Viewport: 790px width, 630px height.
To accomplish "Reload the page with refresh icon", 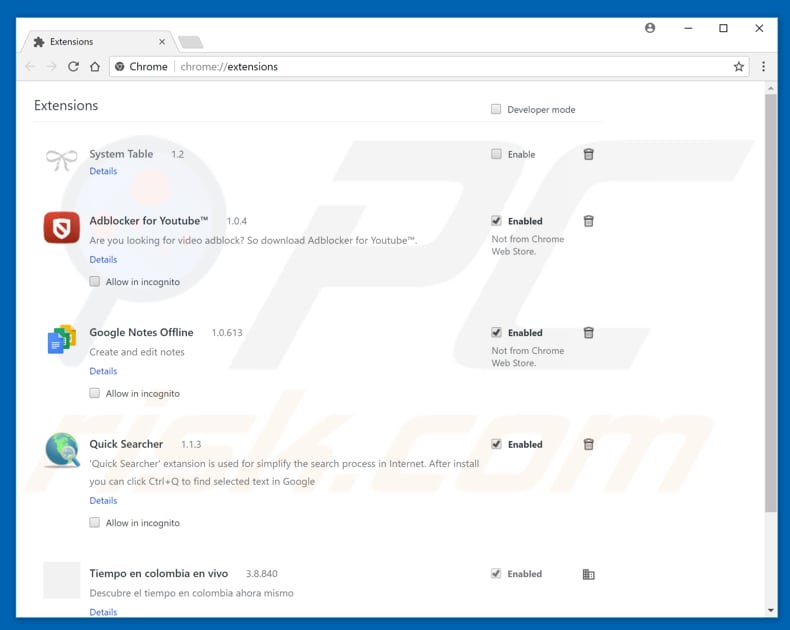I will [x=73, y=67].
